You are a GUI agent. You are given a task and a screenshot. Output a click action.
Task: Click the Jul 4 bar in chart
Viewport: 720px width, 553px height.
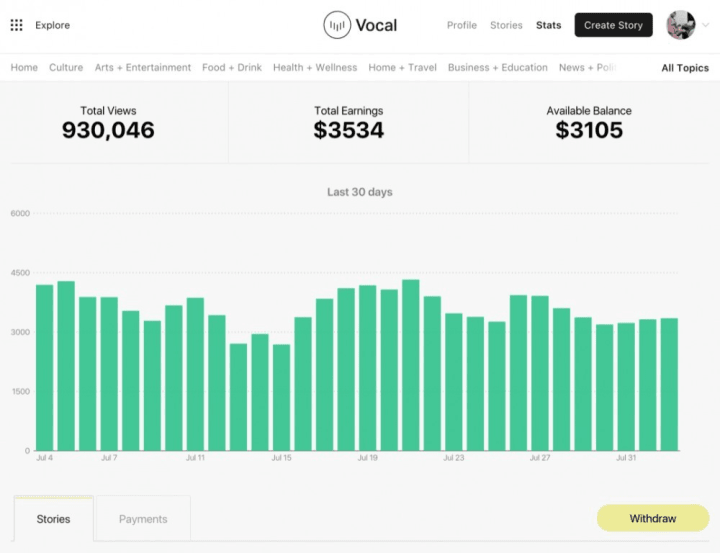tap(45, 368)
